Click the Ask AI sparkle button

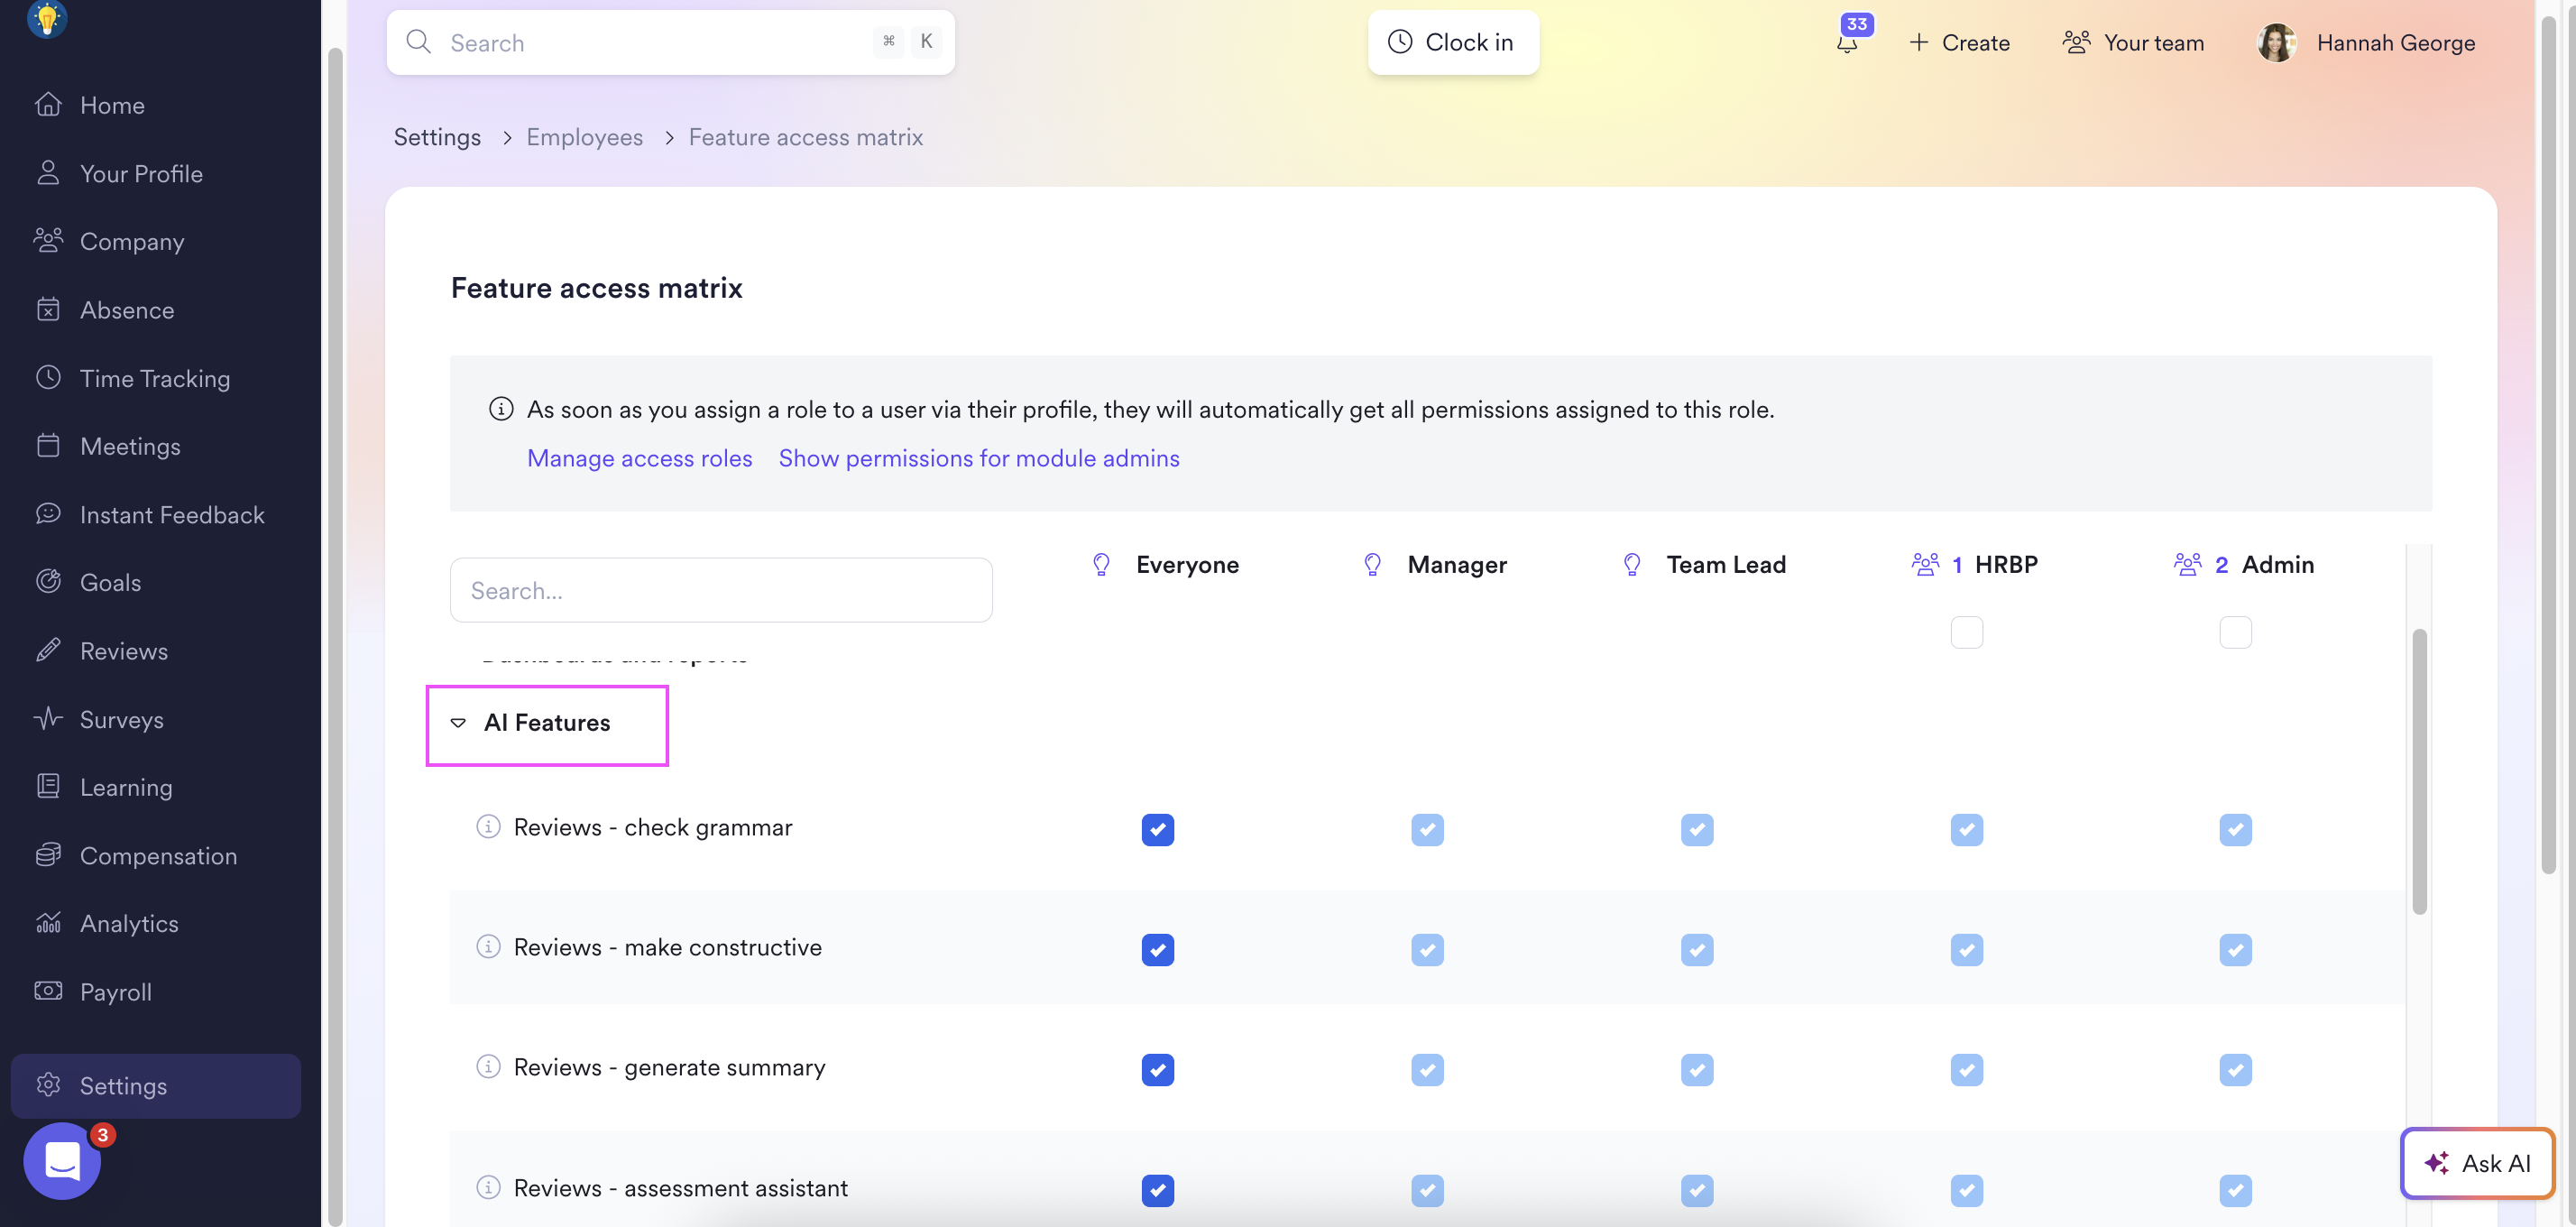[2477, 1163]
